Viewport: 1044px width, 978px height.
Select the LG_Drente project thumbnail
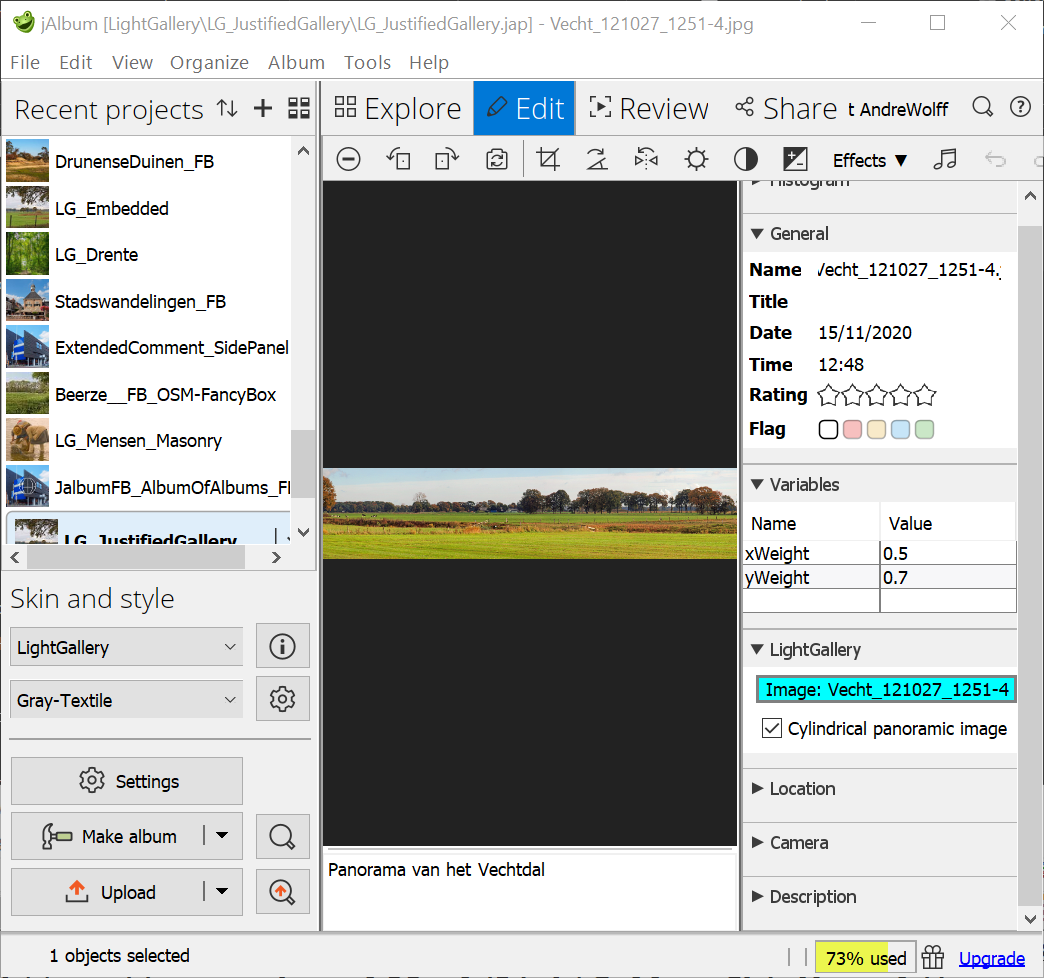tap(27, 255)
